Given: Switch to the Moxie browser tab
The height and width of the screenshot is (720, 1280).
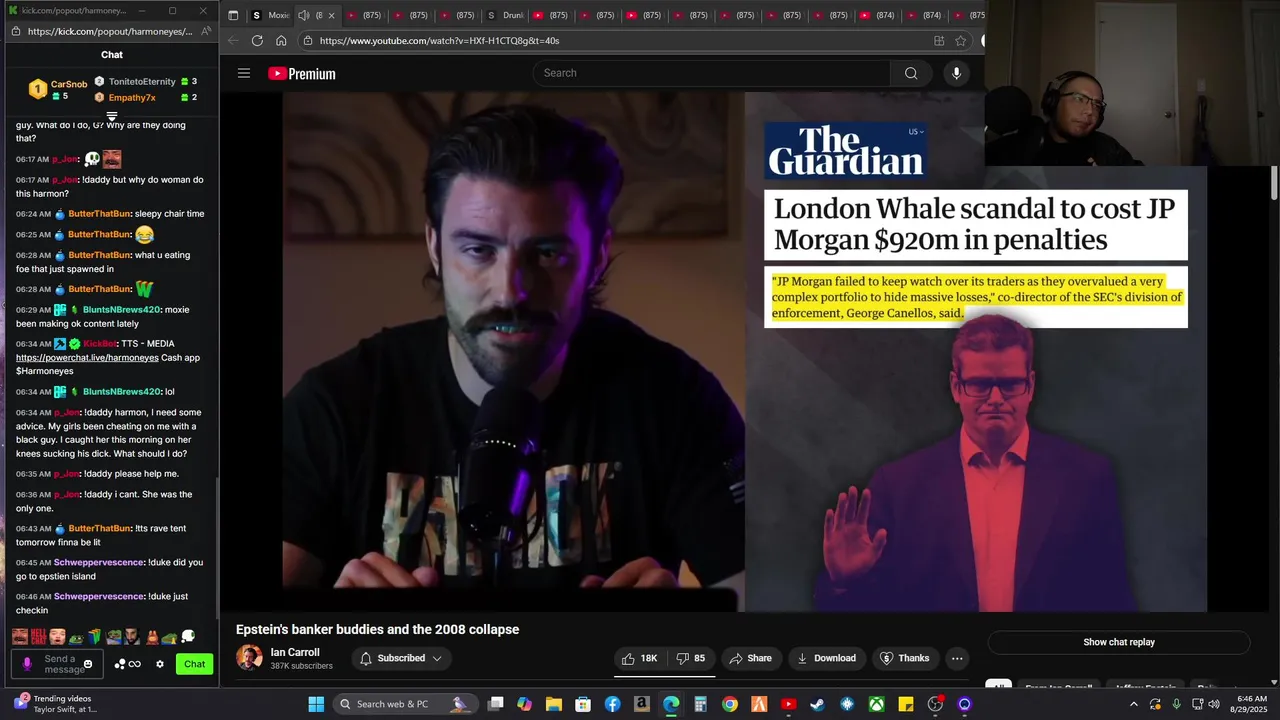Looking at the screenshot, I should 270,15.
